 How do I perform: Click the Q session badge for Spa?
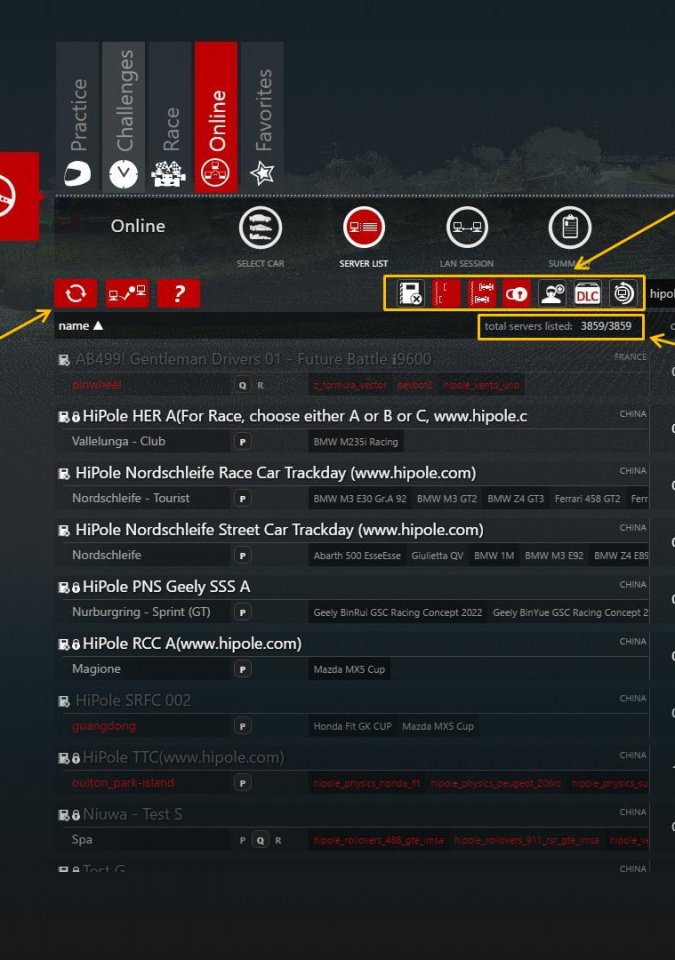click(x=260, y=841)
